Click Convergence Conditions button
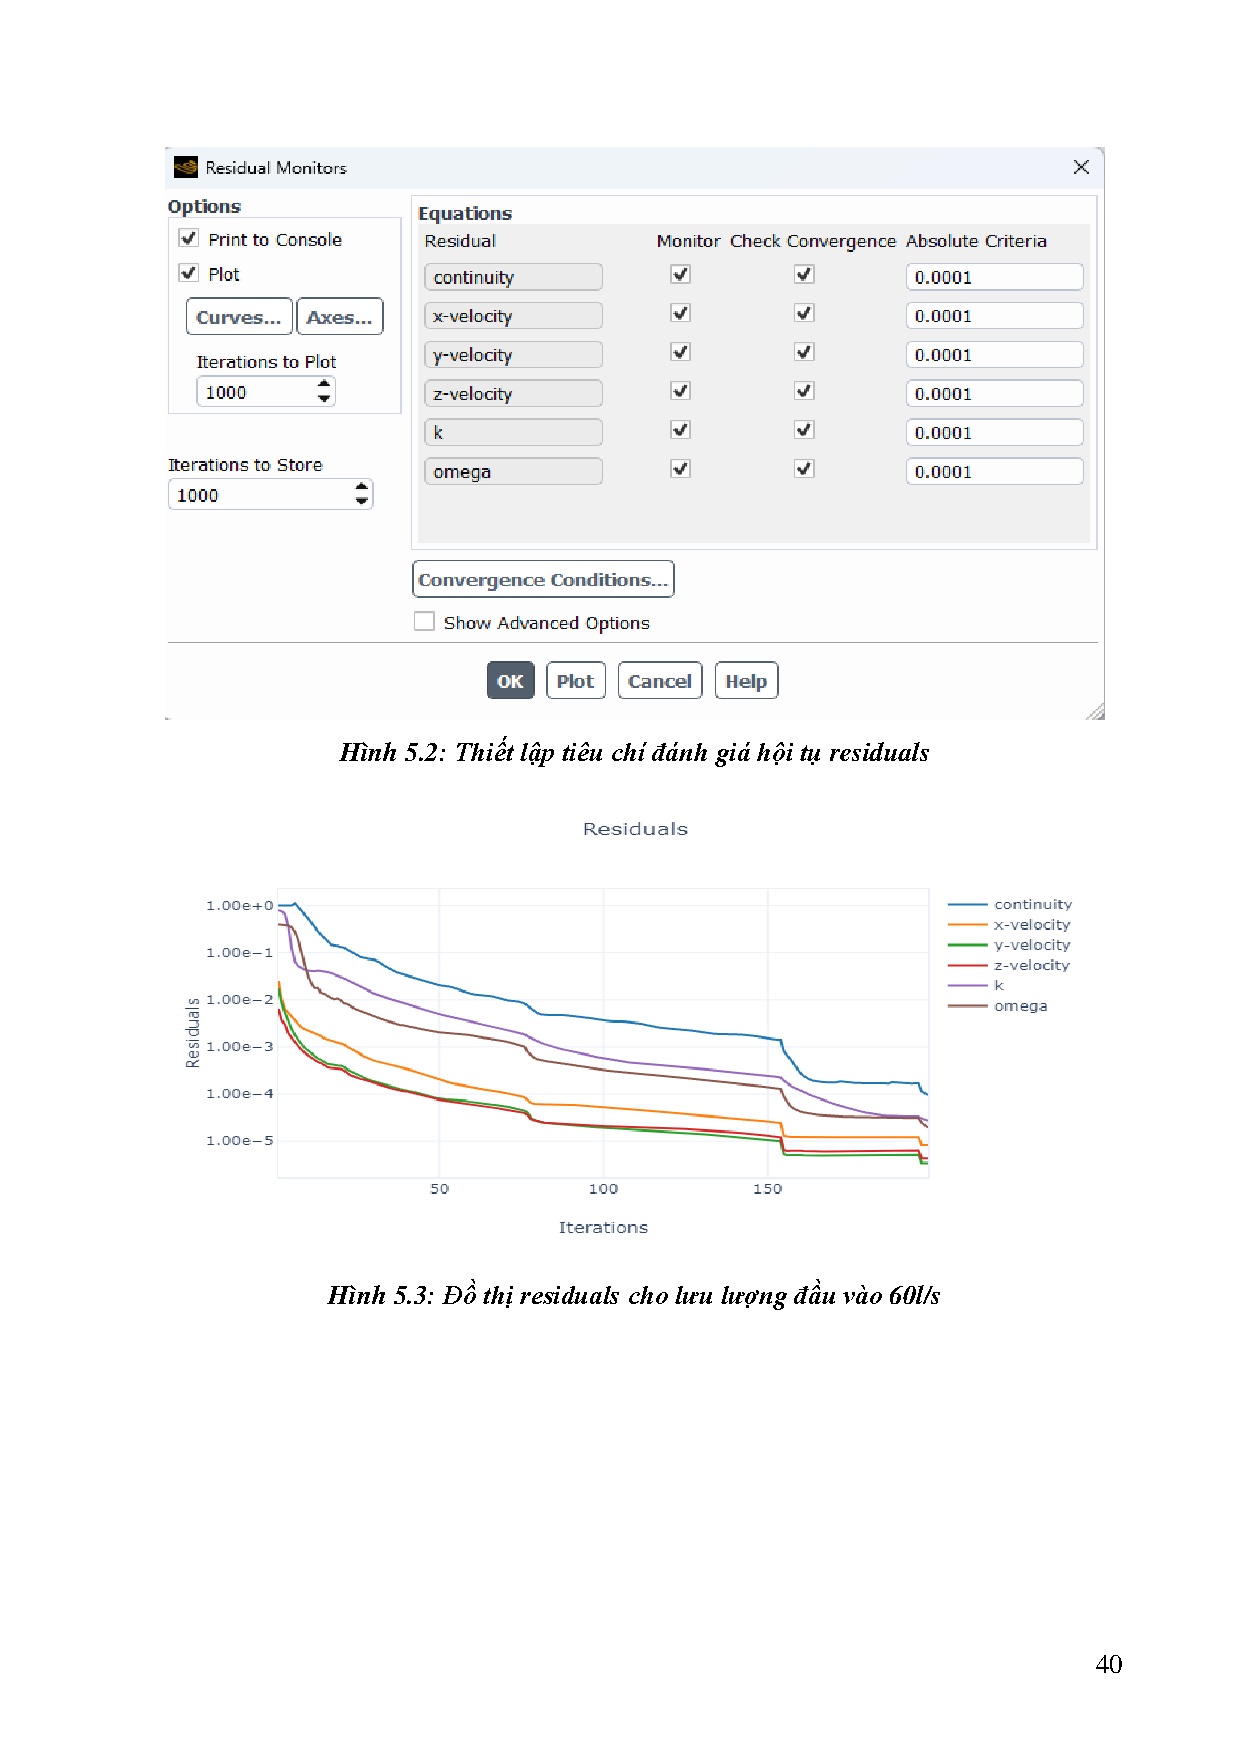 pyautogui.click(x=543, y=580)
